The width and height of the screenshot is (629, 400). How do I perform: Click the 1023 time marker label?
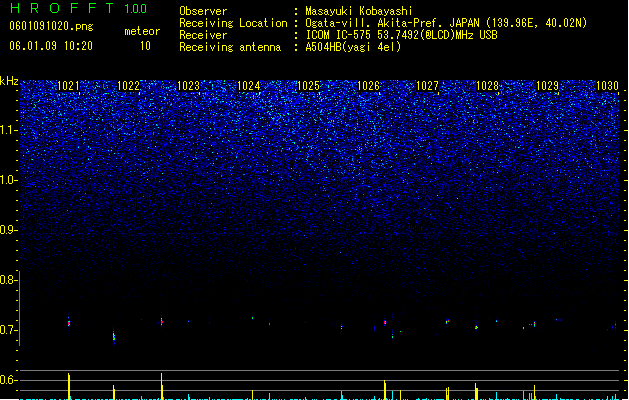tap(189, 86)
